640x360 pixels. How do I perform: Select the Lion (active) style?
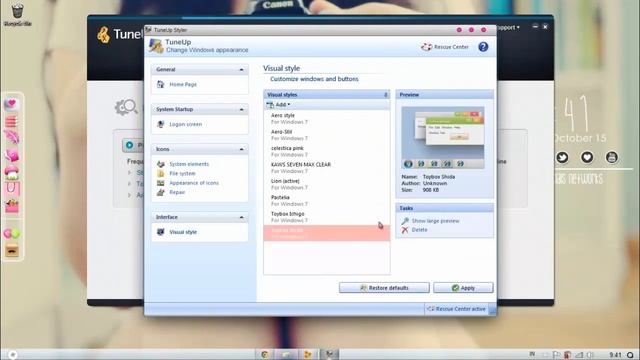pos(327,184)
